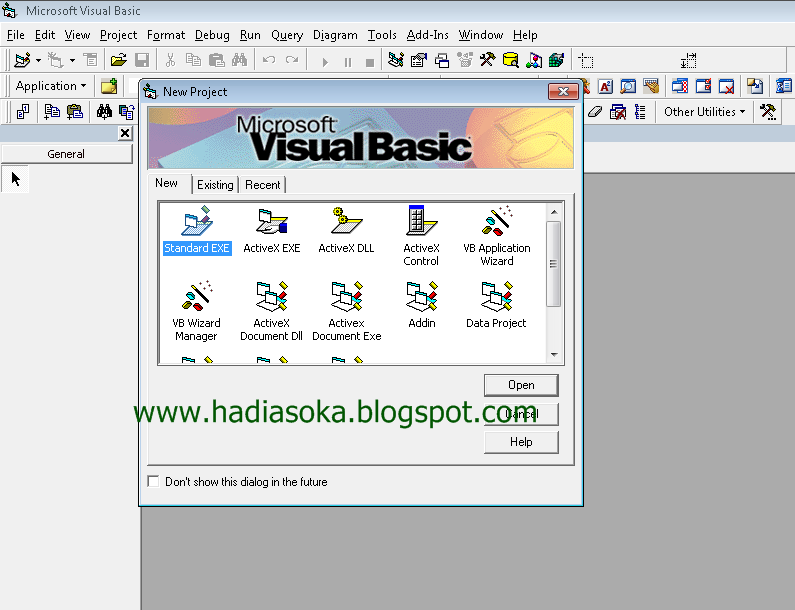Click the project list scrollbar thumb
This screenshot has width=795, height=610.
554,264
